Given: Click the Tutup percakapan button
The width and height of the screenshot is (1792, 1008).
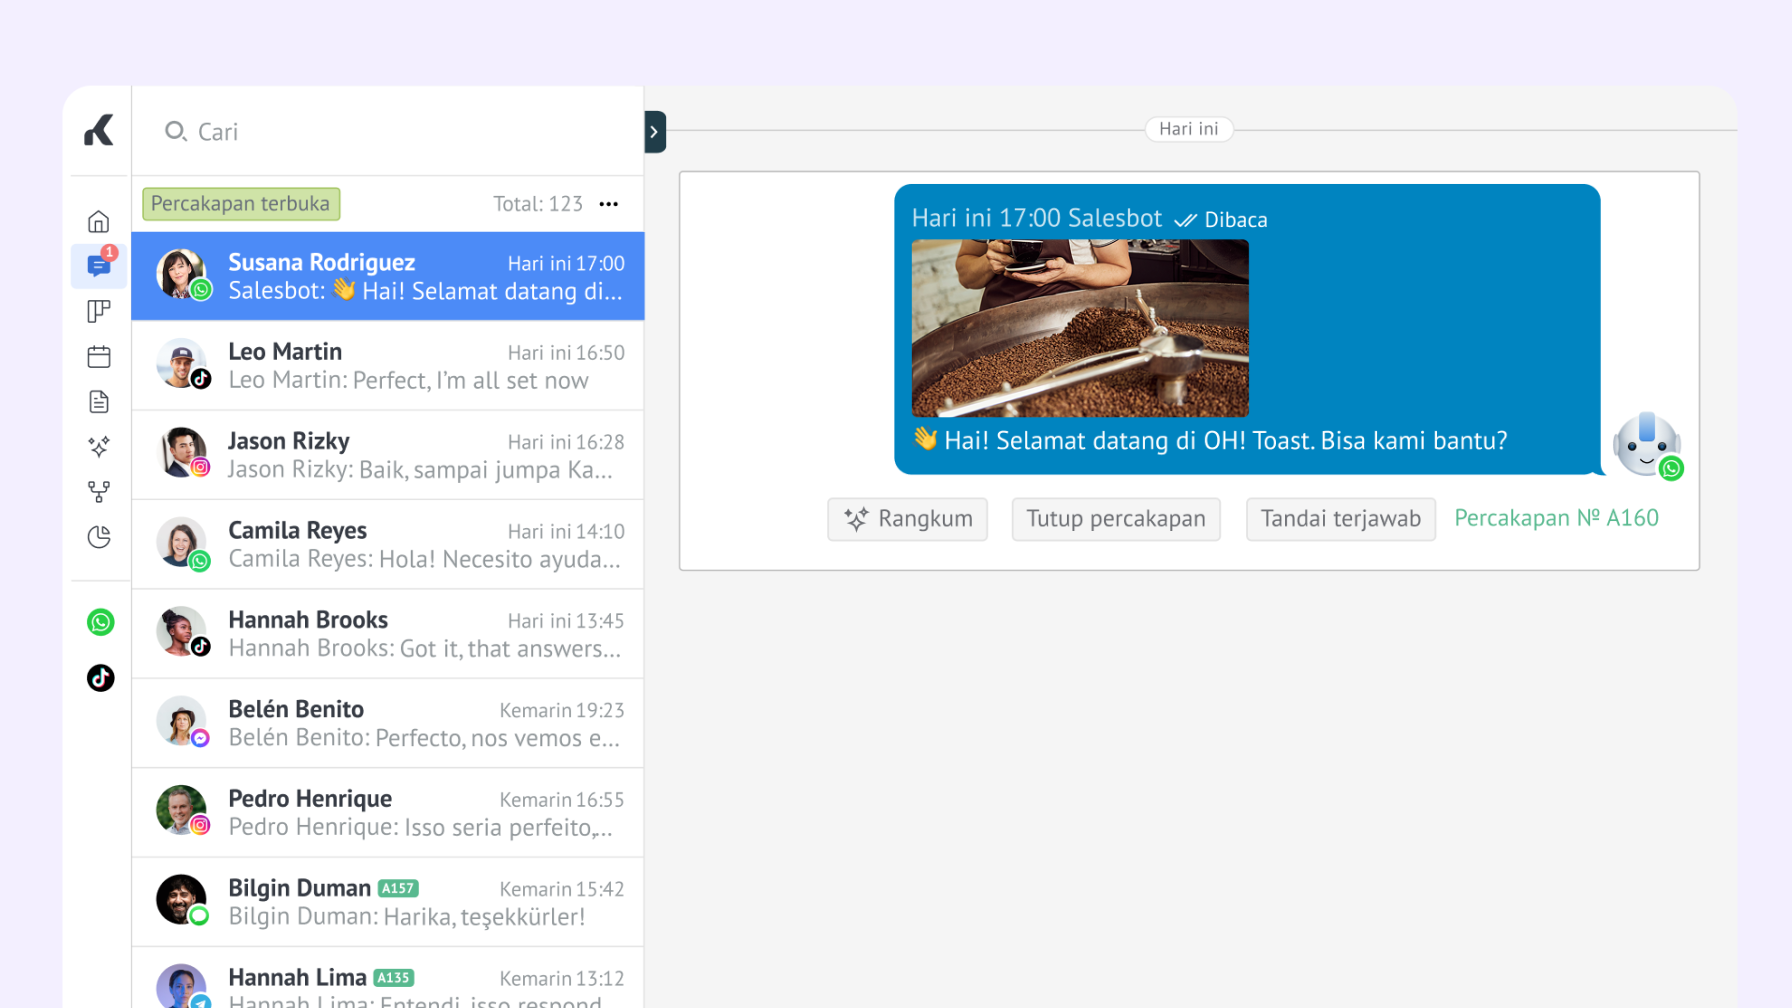Looking at the screenshot, I should tap(1115, 519).
